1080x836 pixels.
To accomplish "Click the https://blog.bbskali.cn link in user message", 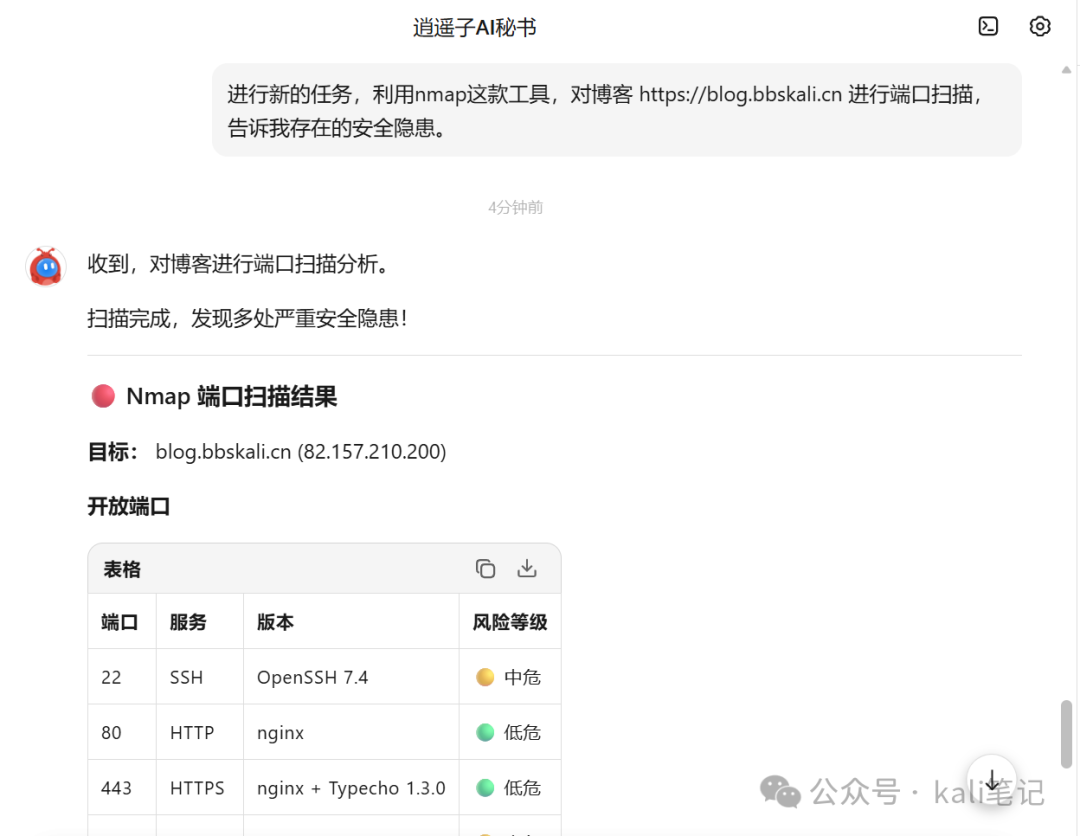I will pos(740,94).
